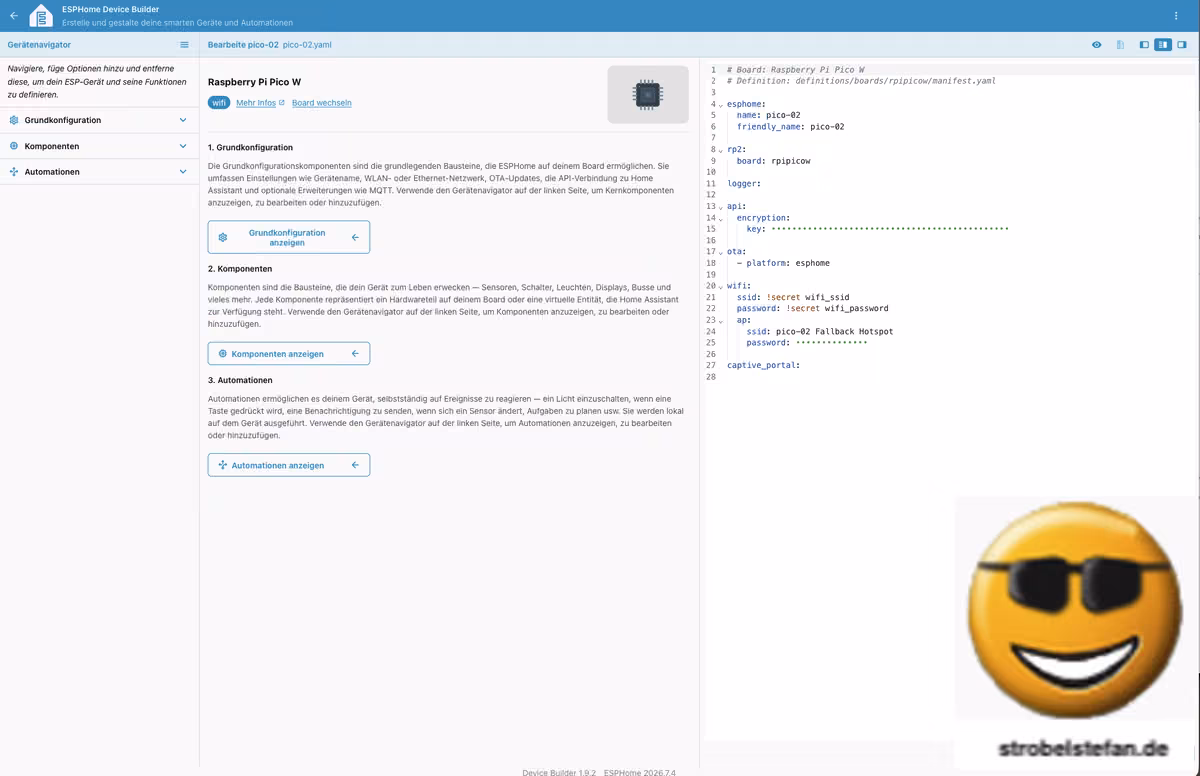Click sparkle icon on Automationen anzeigen button

223,465
